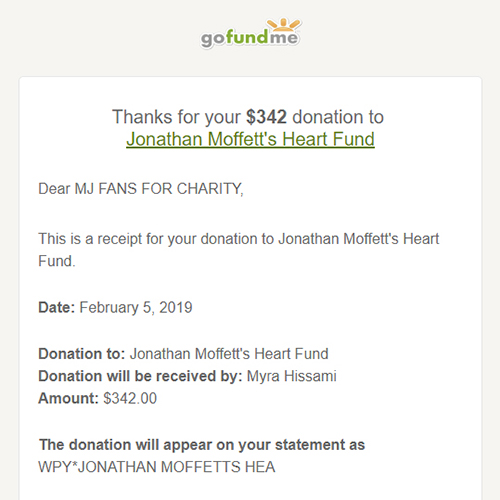
Task: Click the 'Donation will be received by:' label
Action: [140, 376]
